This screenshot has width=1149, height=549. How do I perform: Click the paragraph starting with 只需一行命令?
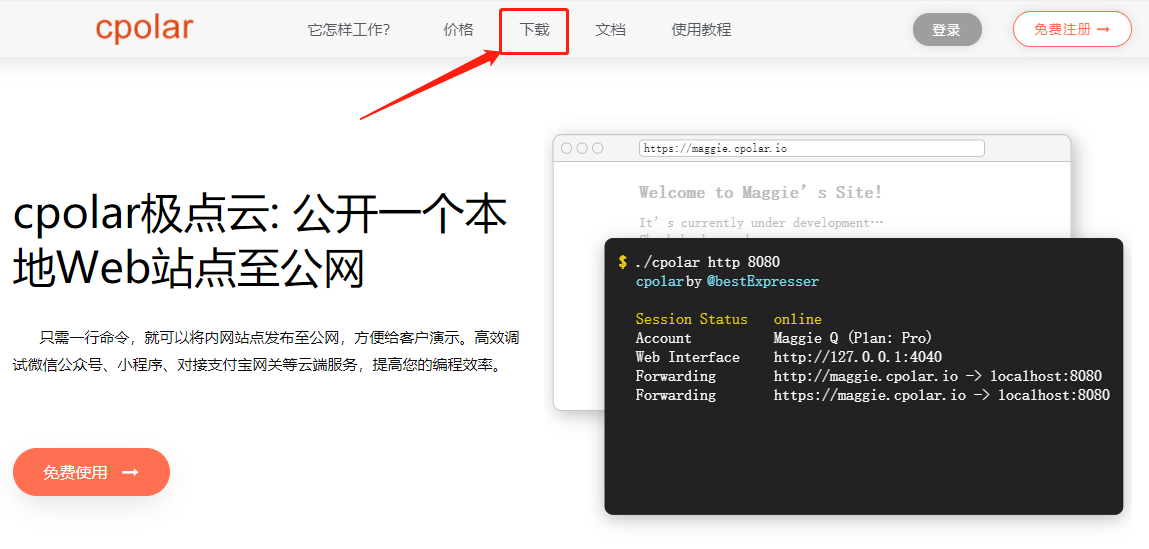coord(267,351)
